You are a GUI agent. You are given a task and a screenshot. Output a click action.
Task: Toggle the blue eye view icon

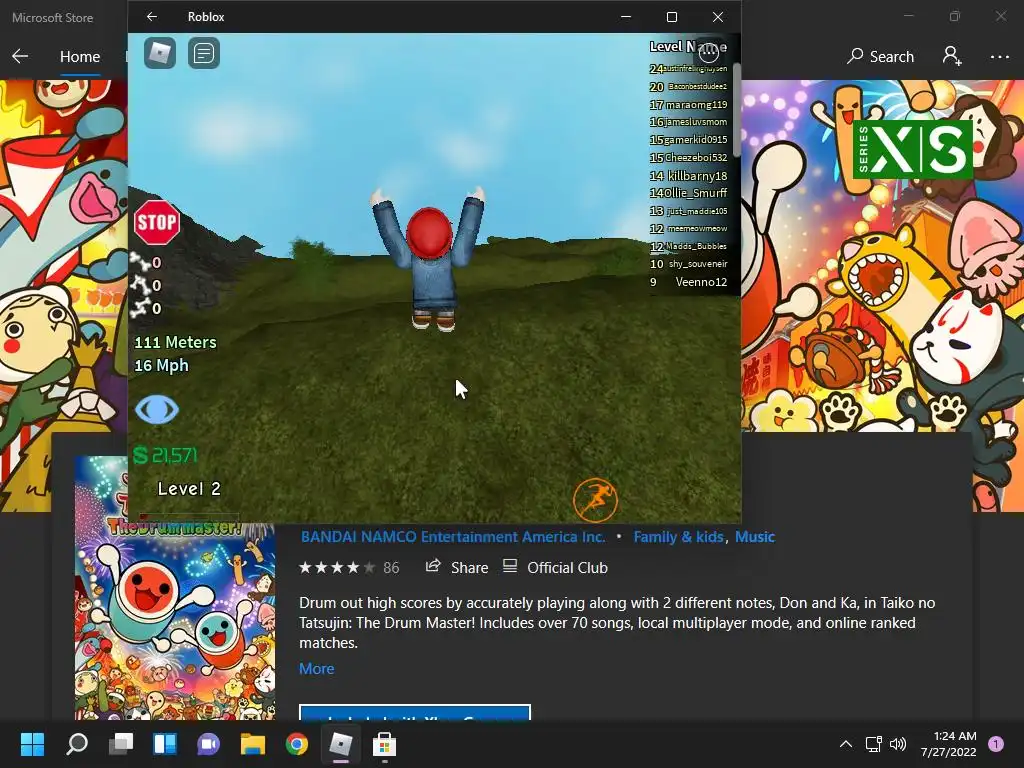click(157, 409)
